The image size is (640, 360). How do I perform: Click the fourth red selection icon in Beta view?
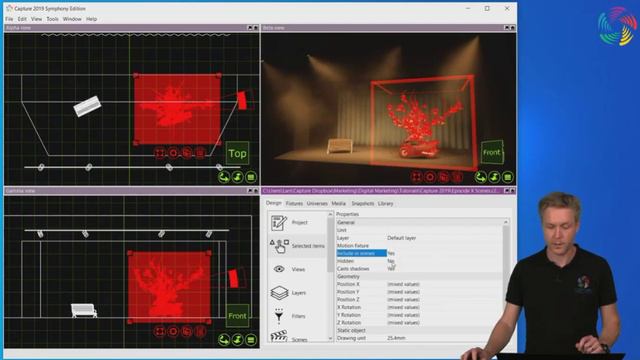pos(457,177)
